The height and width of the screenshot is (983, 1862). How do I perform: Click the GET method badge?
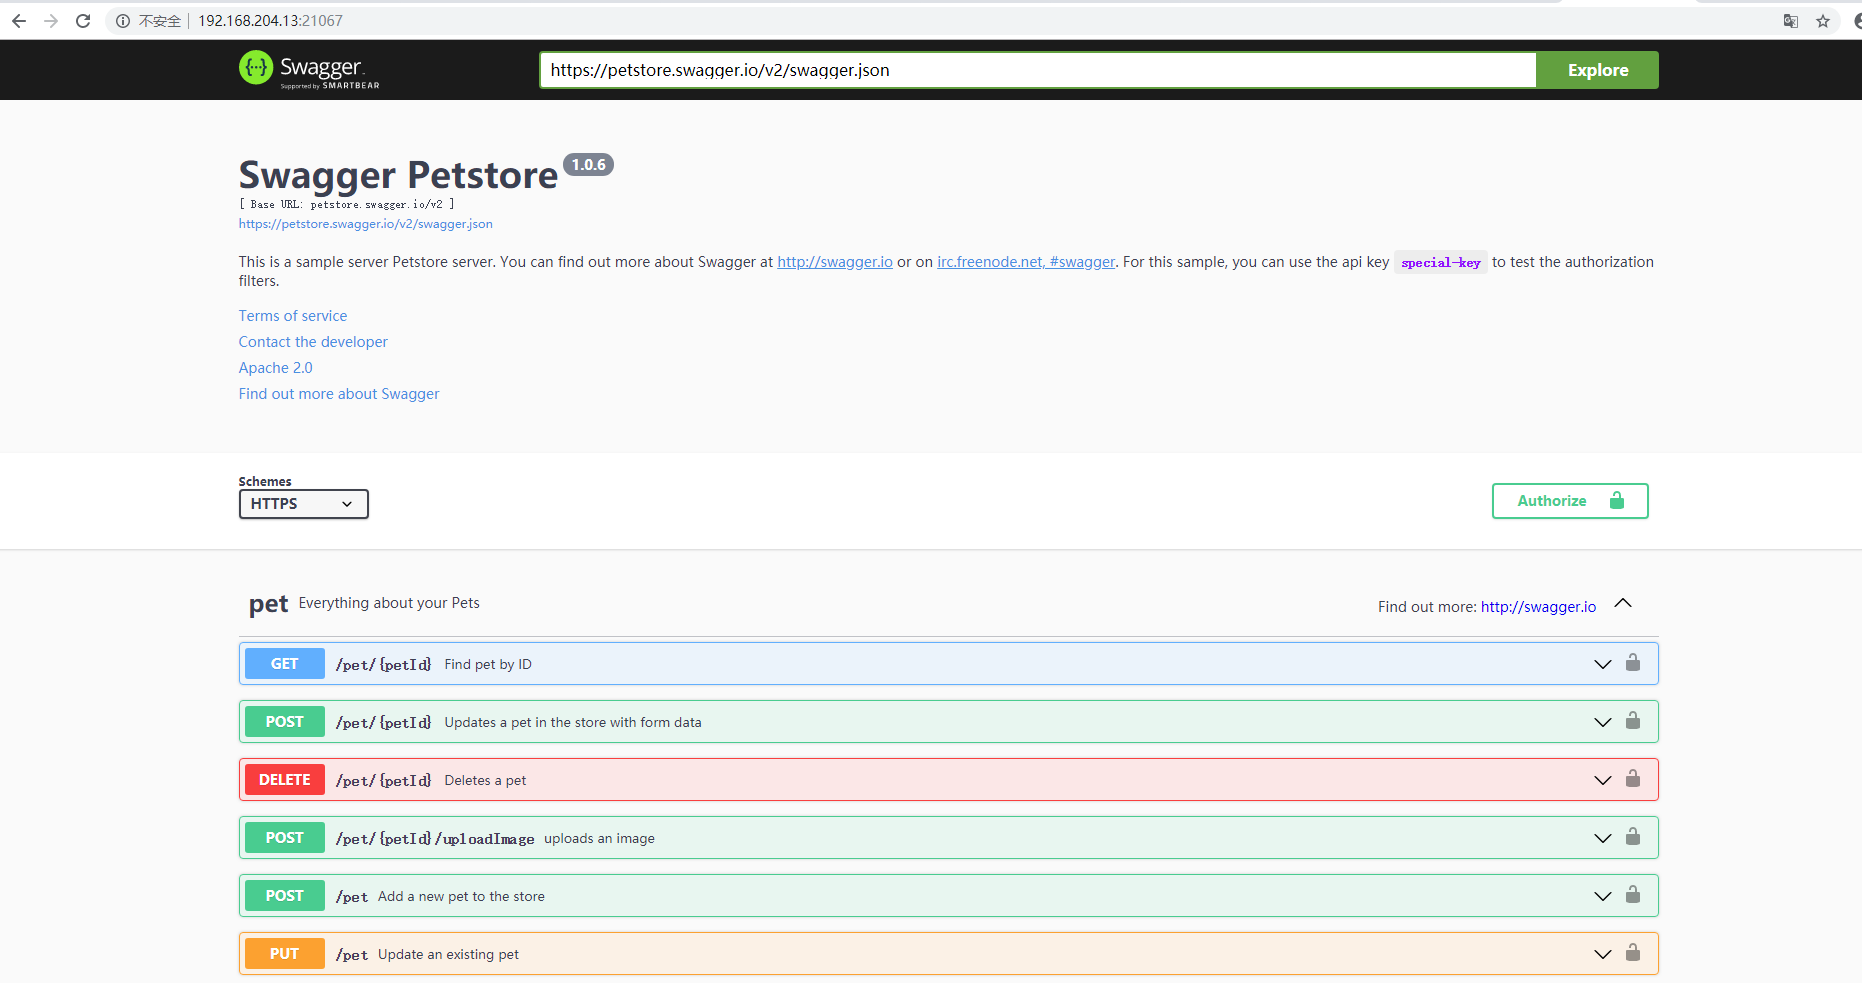click(x=284, y=664)
